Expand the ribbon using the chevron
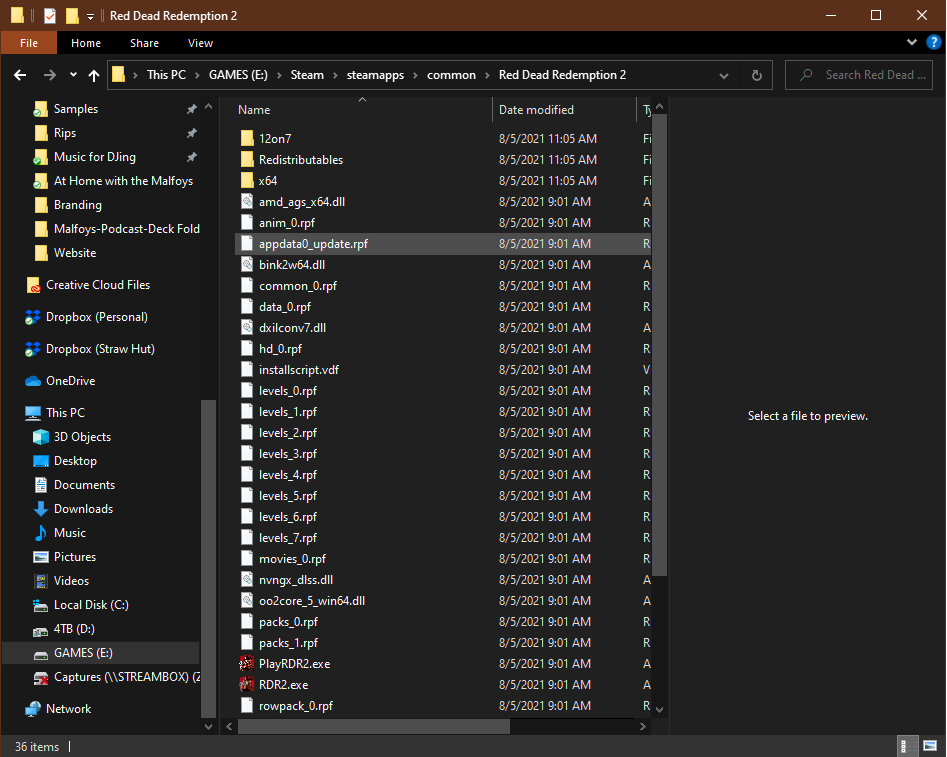947x757 pixels. click(x=912, y=43)
